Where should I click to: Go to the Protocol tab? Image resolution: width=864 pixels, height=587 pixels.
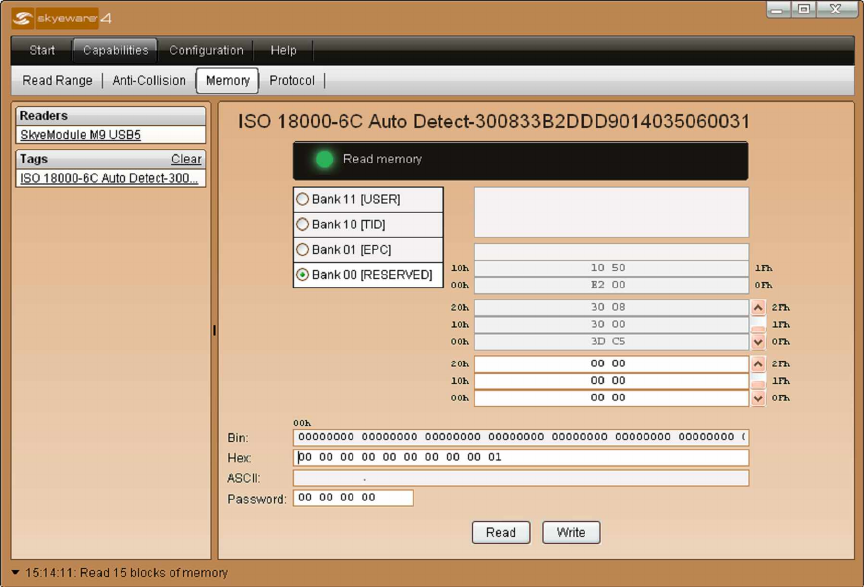tap(292, 80)
